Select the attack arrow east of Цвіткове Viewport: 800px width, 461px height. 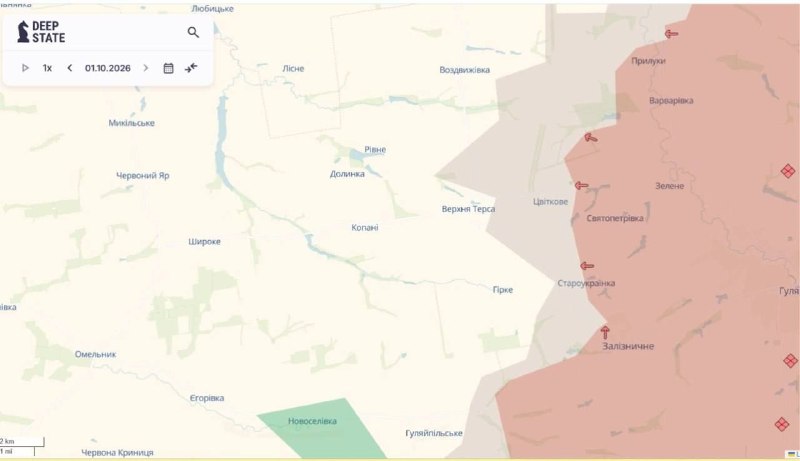pyautogui.click(x=582, y=186)
